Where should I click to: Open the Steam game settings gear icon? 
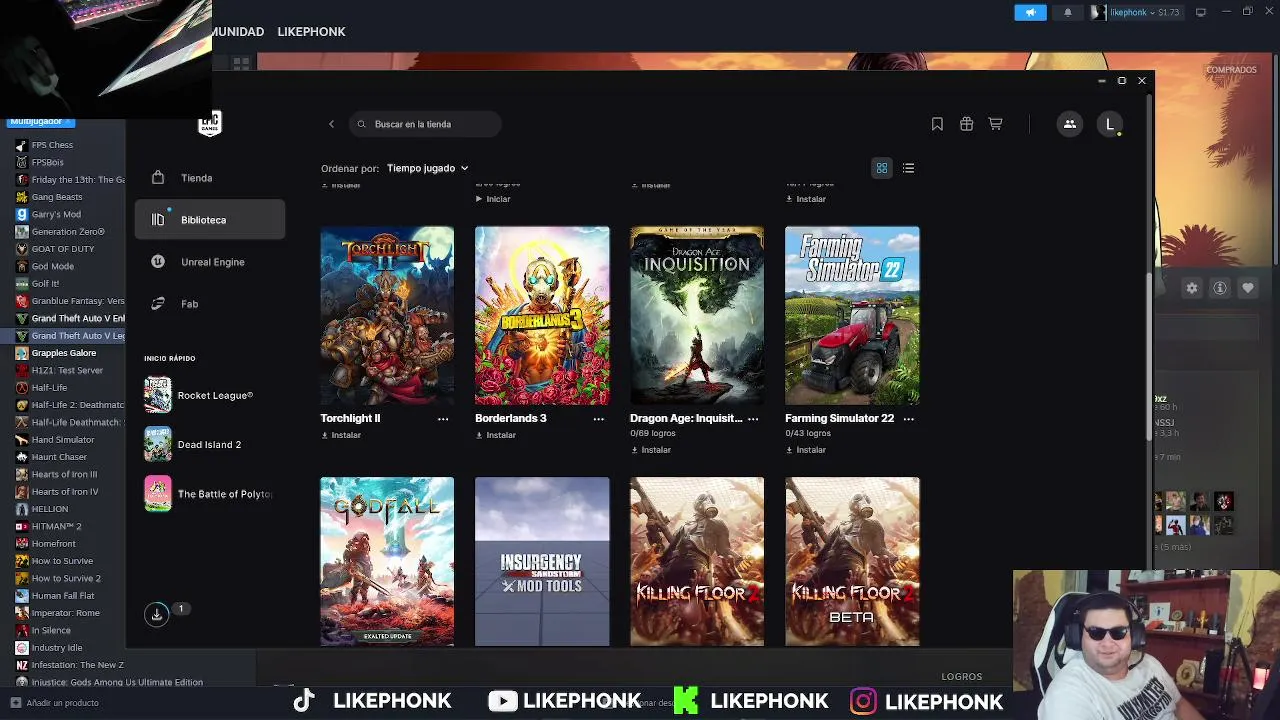1191,288
